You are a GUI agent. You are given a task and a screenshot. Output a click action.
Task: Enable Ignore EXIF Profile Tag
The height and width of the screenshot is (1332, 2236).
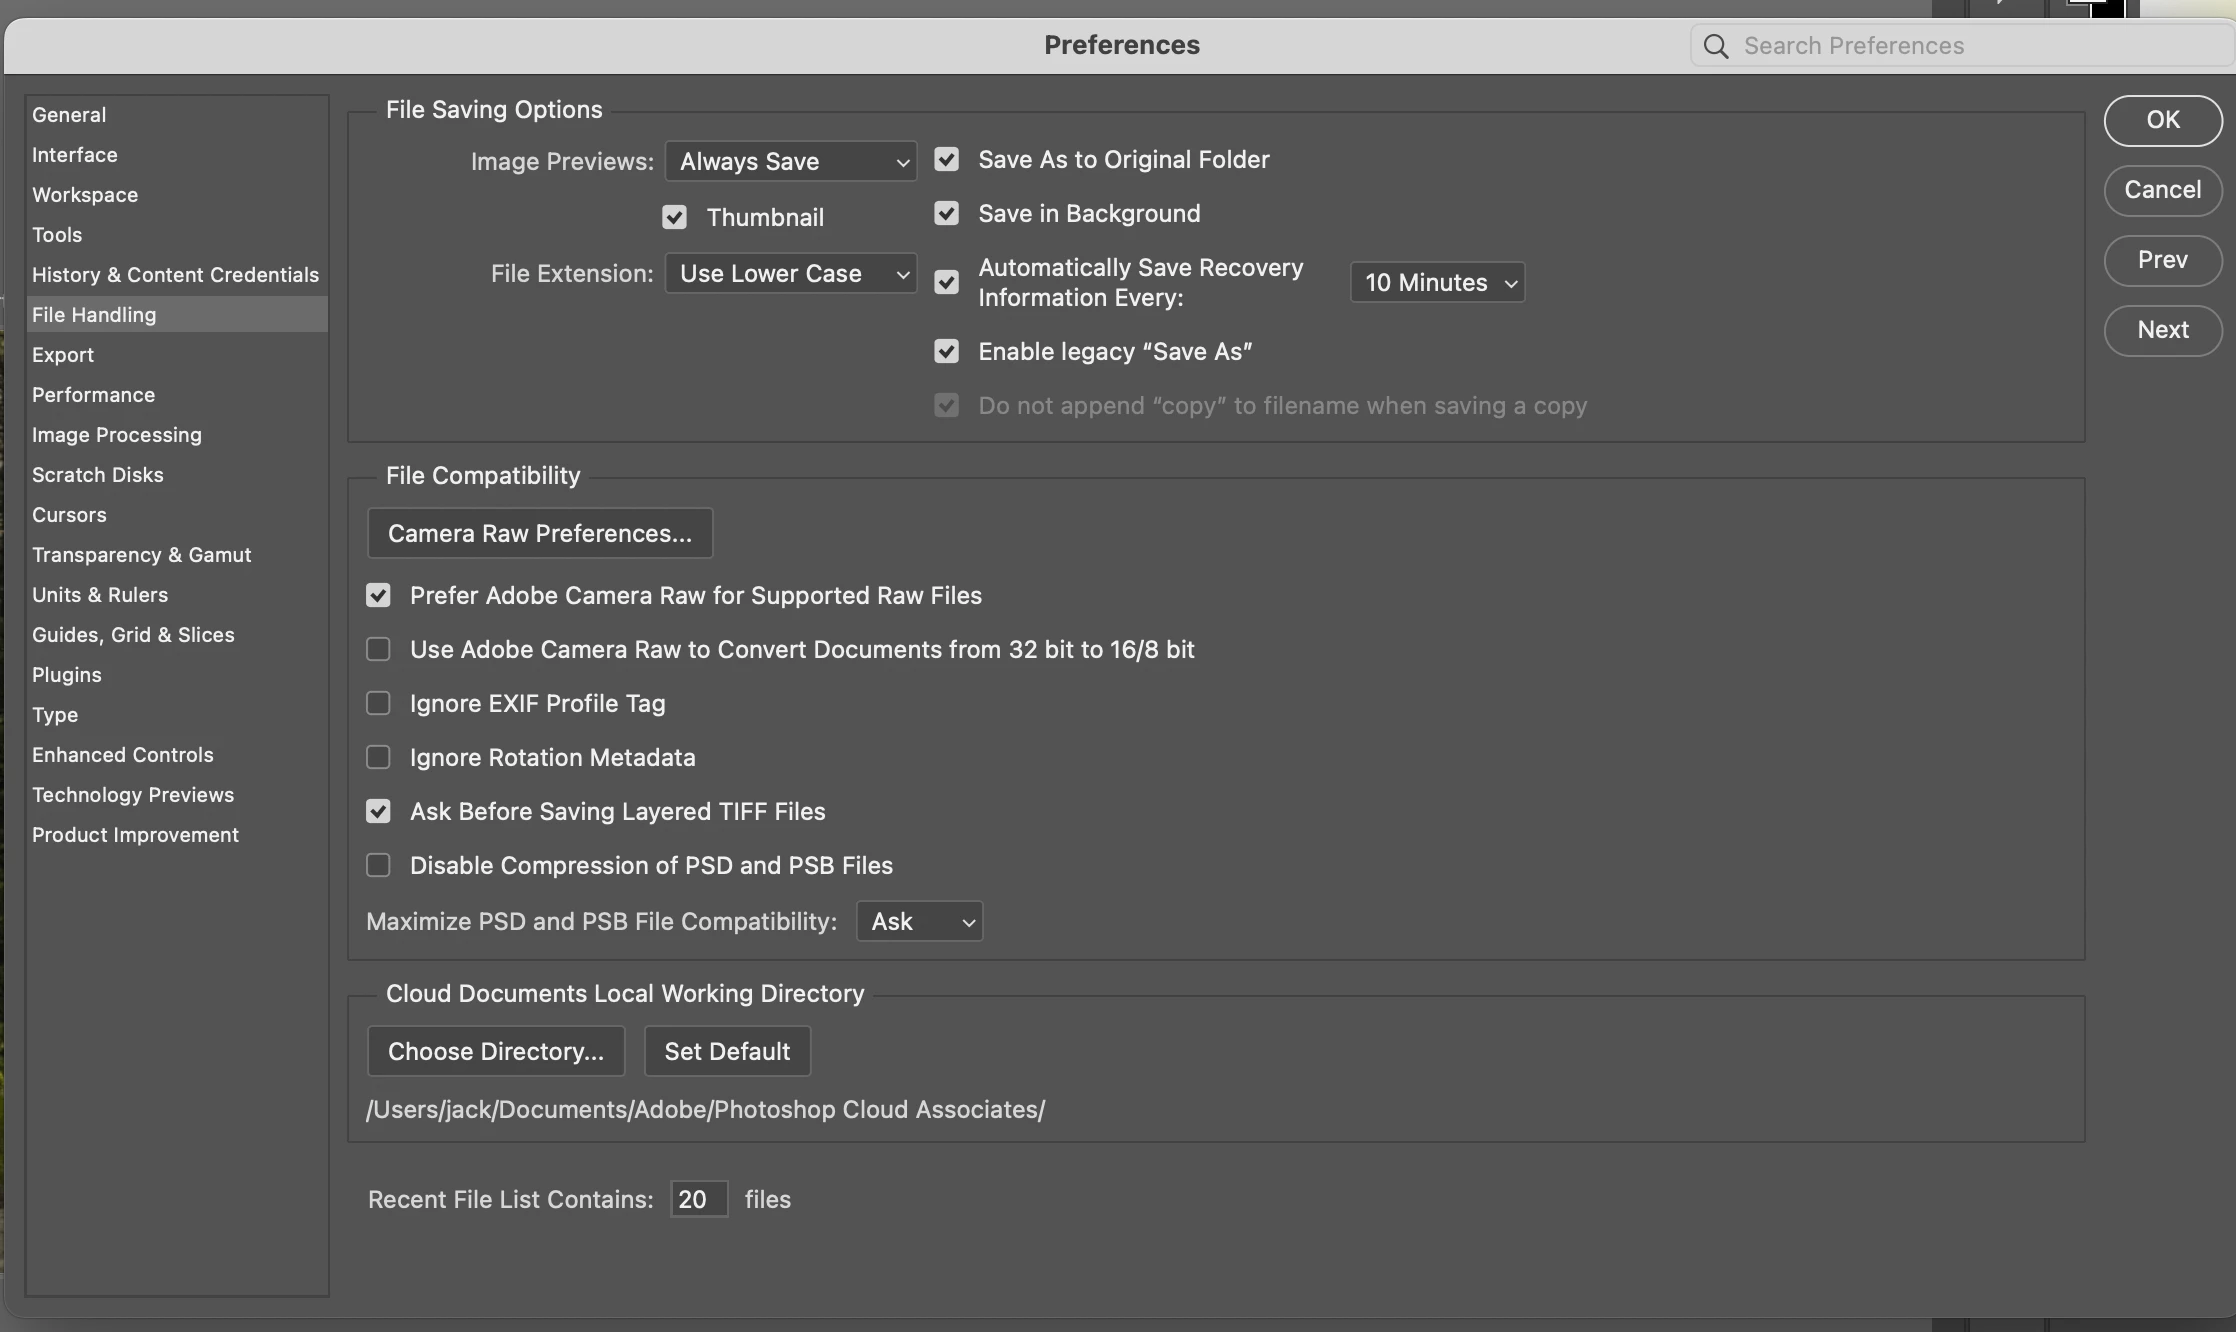378,704
